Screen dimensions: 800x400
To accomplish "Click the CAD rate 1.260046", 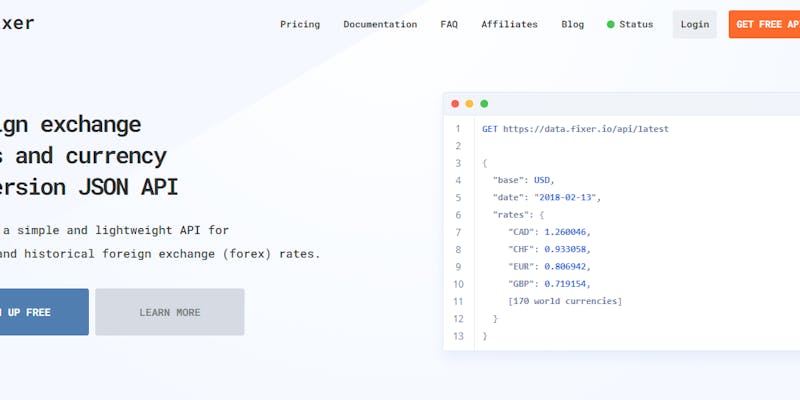I will [565, 232].
